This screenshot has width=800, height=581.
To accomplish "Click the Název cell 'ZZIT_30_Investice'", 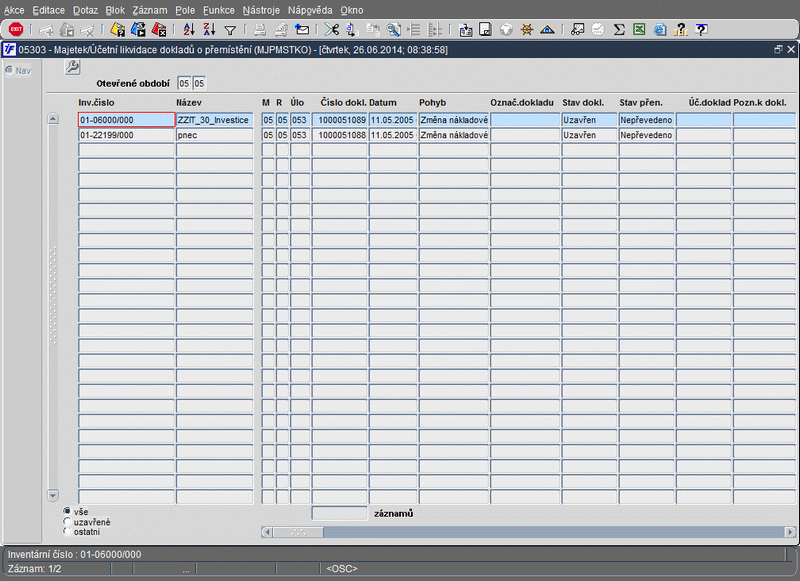I will click(x=214, y=120).
